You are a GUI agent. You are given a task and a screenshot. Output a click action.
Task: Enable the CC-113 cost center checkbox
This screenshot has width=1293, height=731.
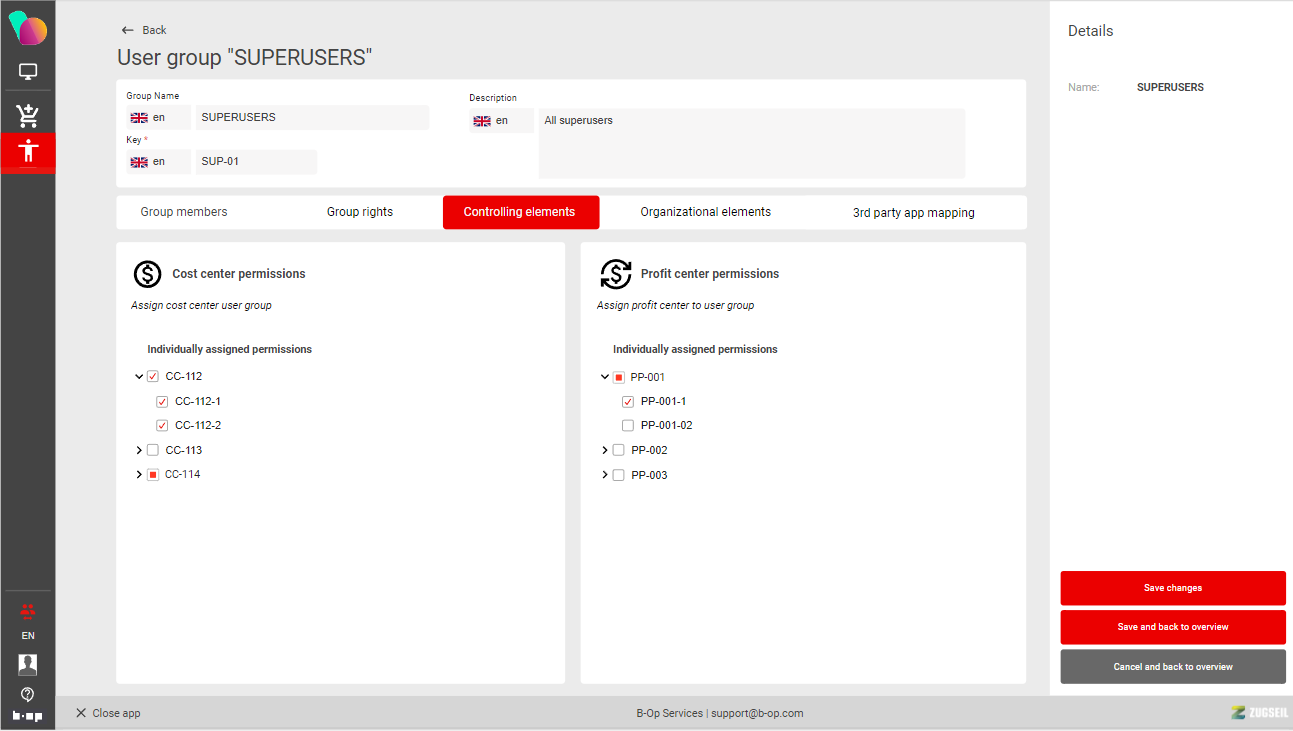point(153,450)
